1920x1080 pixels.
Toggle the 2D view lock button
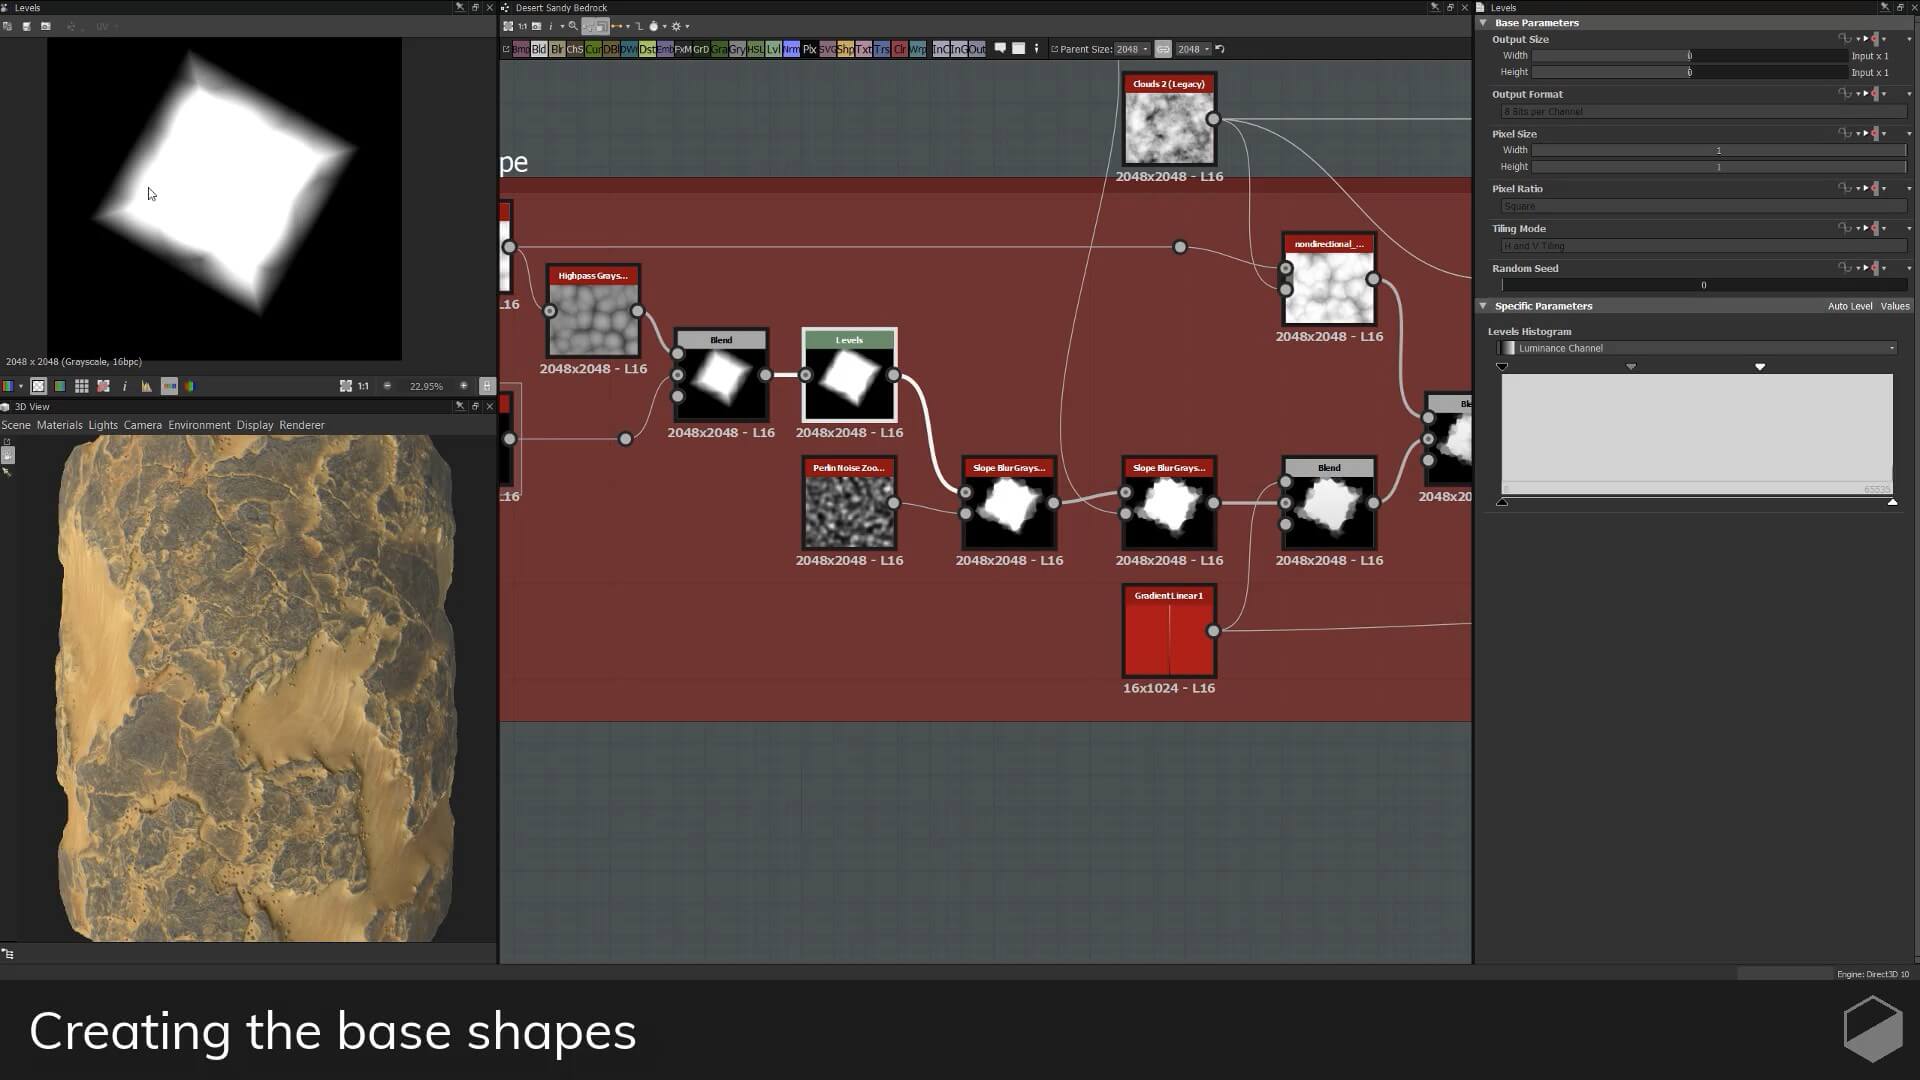click(487, 386)
